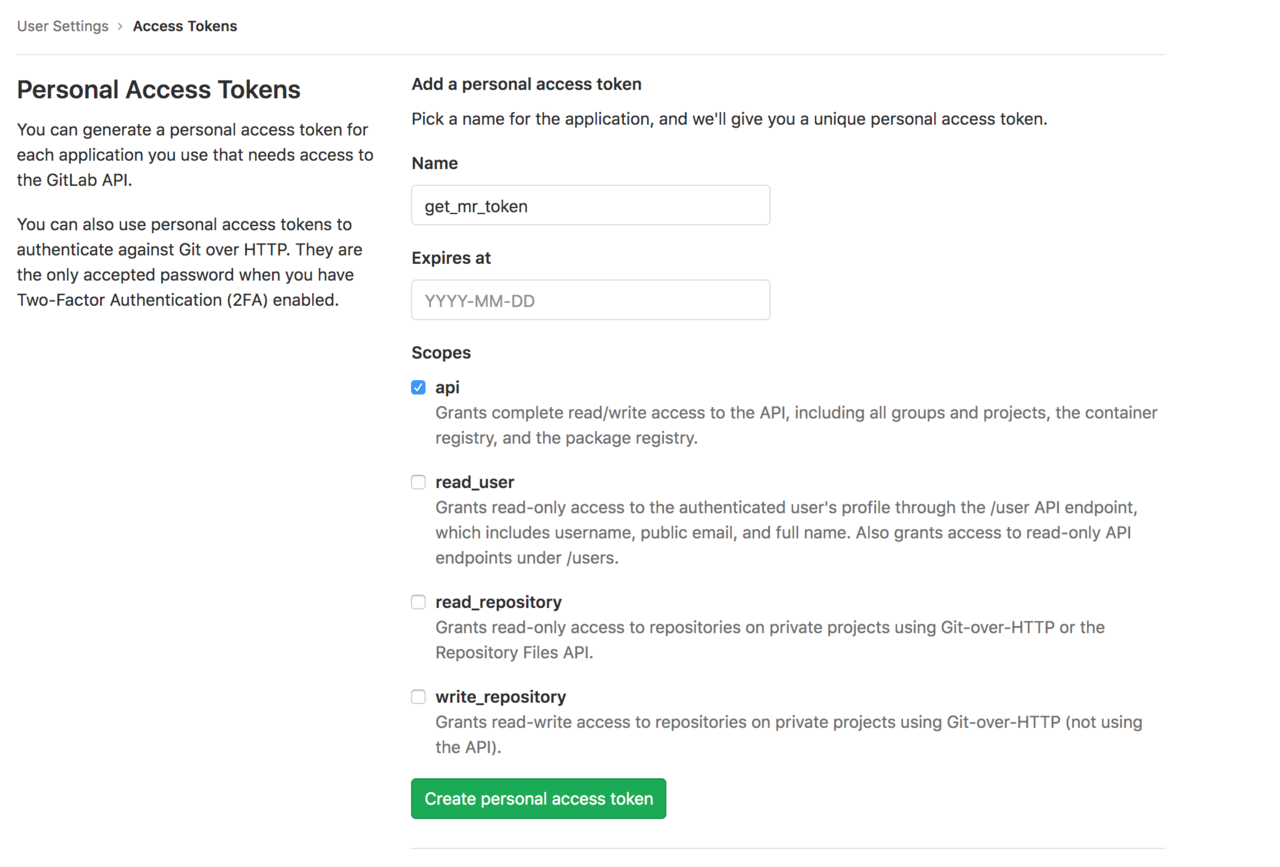Image resolution: width=1280 pixels, height=867 pixels.
Task: Click the Personal Access Tokens heading
Action: (x=158, y=90)
